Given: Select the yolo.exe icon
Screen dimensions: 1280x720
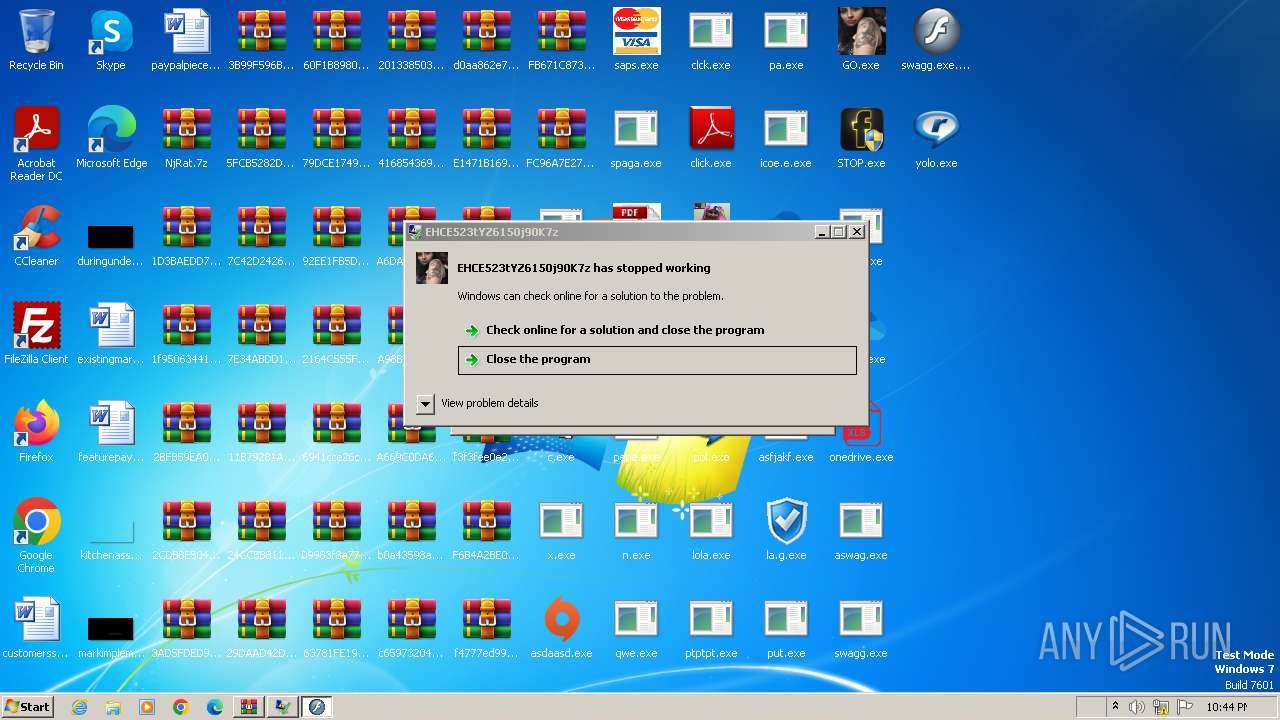Looking at the screenshot, I should coord(936,138).
